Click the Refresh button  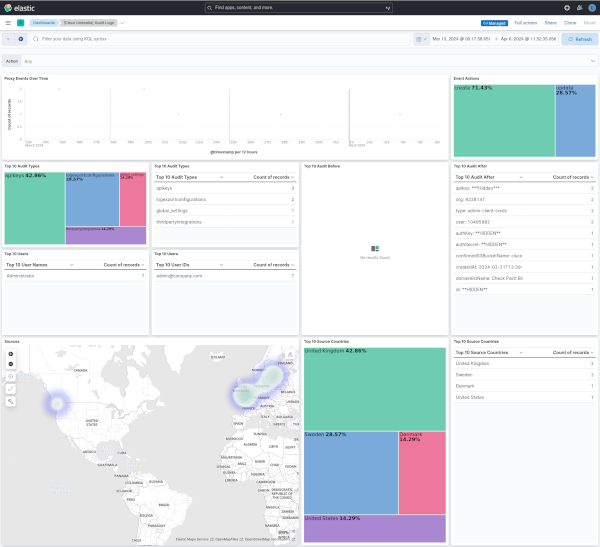(x=580, y=39)
